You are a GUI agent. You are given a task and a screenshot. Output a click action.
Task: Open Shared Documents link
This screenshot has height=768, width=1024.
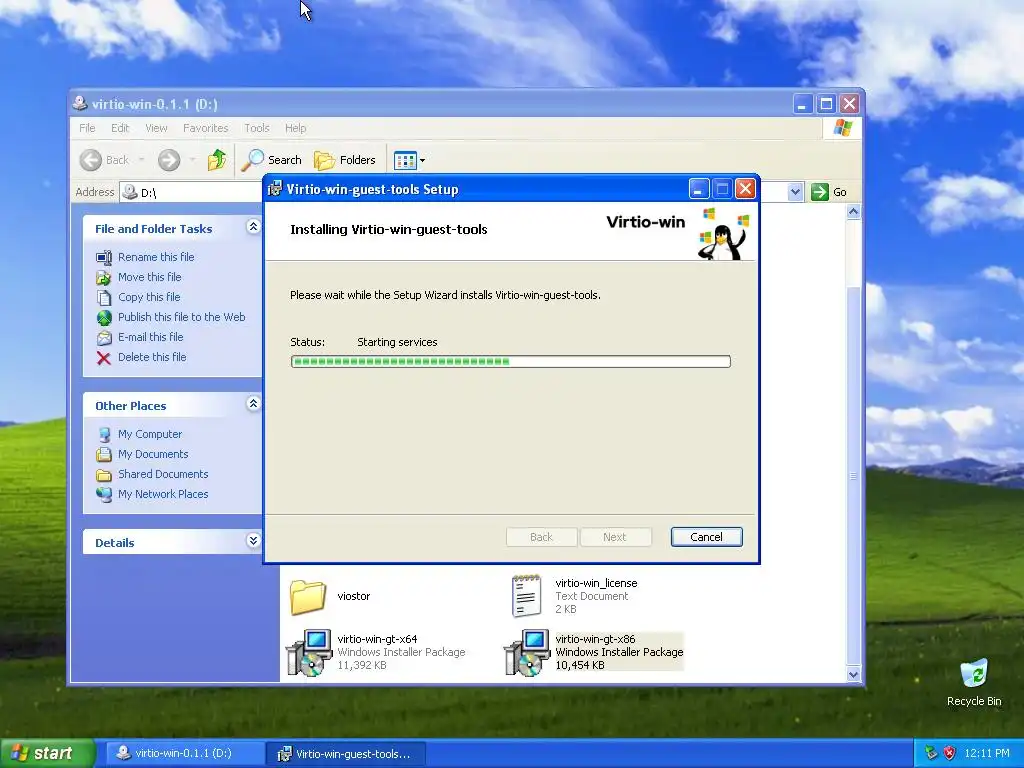tap(163, 474)
